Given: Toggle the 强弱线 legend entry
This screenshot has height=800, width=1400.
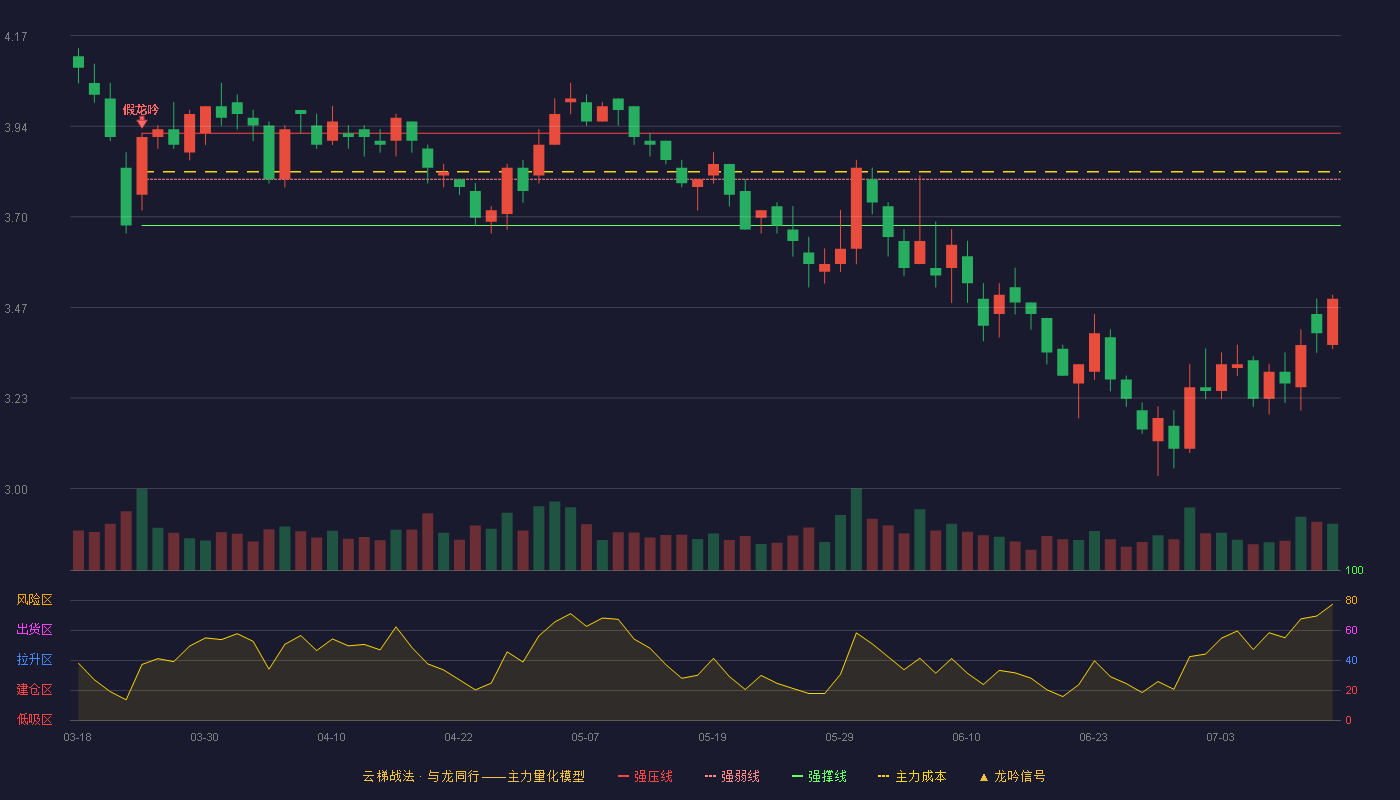Looking at the screenshot, I should tap(732, 776).
